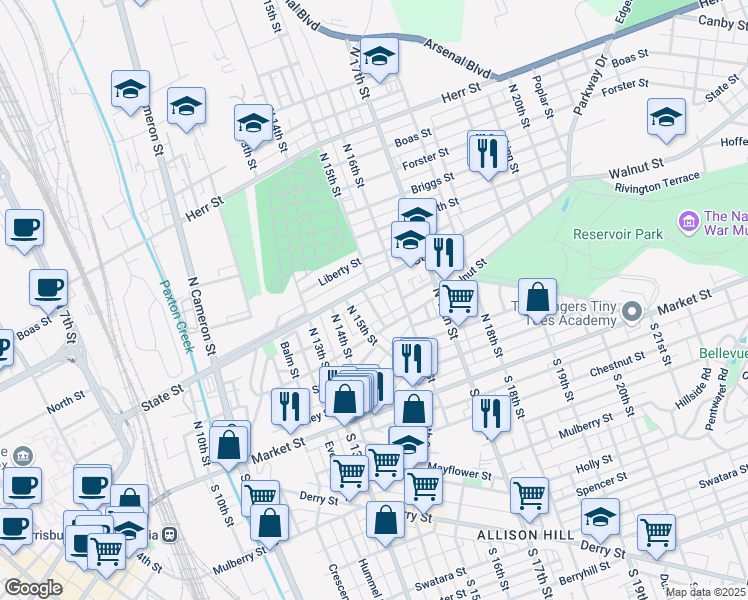Click the school marker near Hoffer label at right
748x600 pixels.
coord(666,120)
